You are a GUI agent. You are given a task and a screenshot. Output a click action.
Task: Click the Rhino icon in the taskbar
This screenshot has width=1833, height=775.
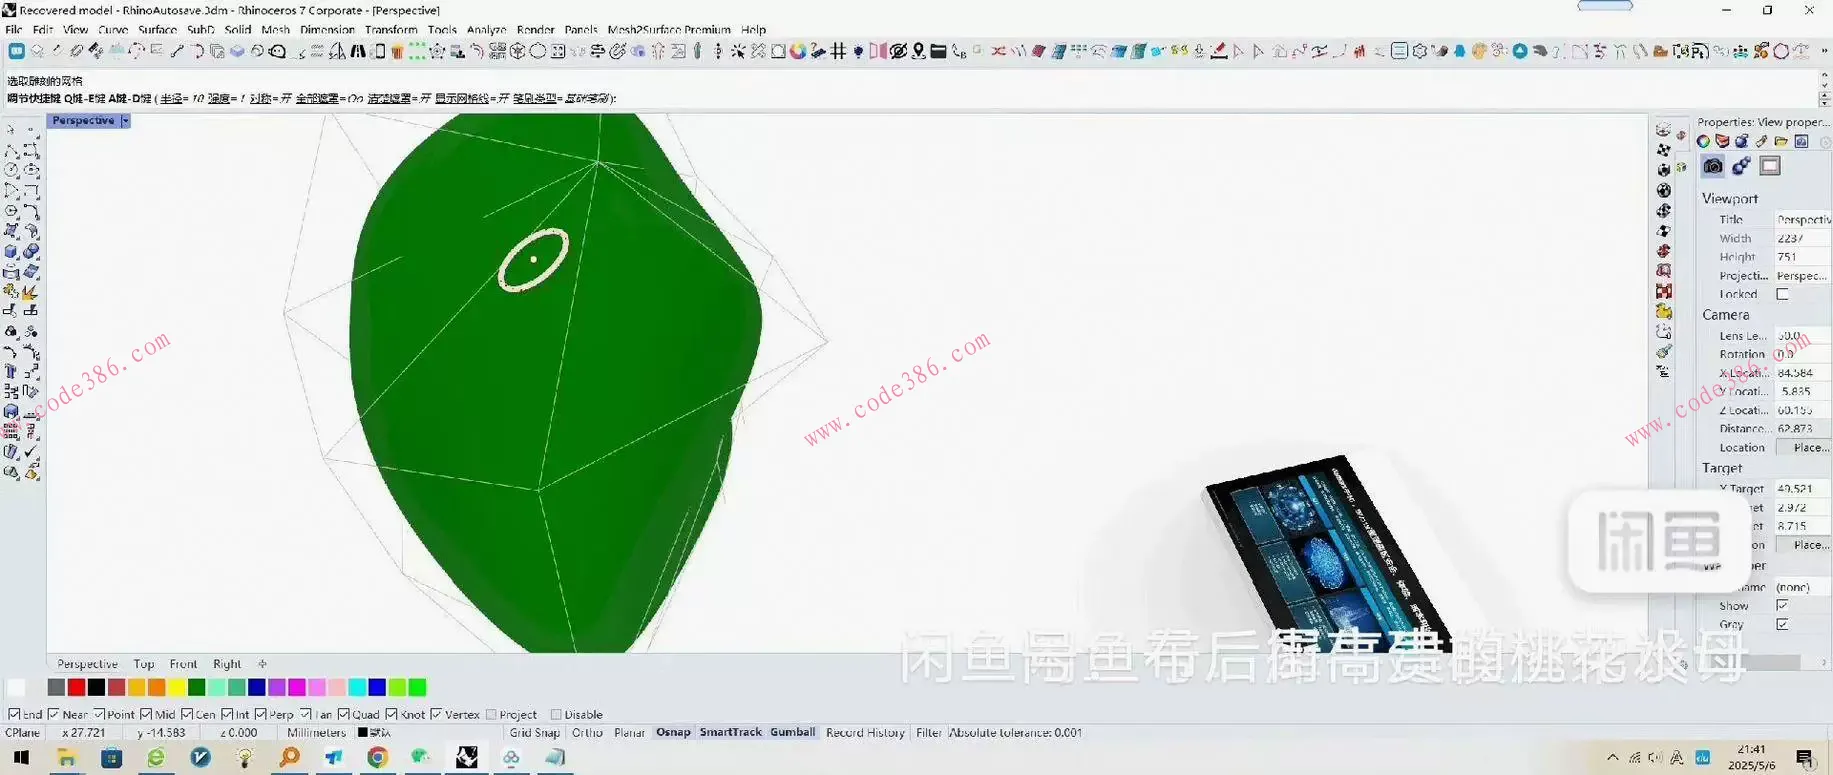(466, 758)
